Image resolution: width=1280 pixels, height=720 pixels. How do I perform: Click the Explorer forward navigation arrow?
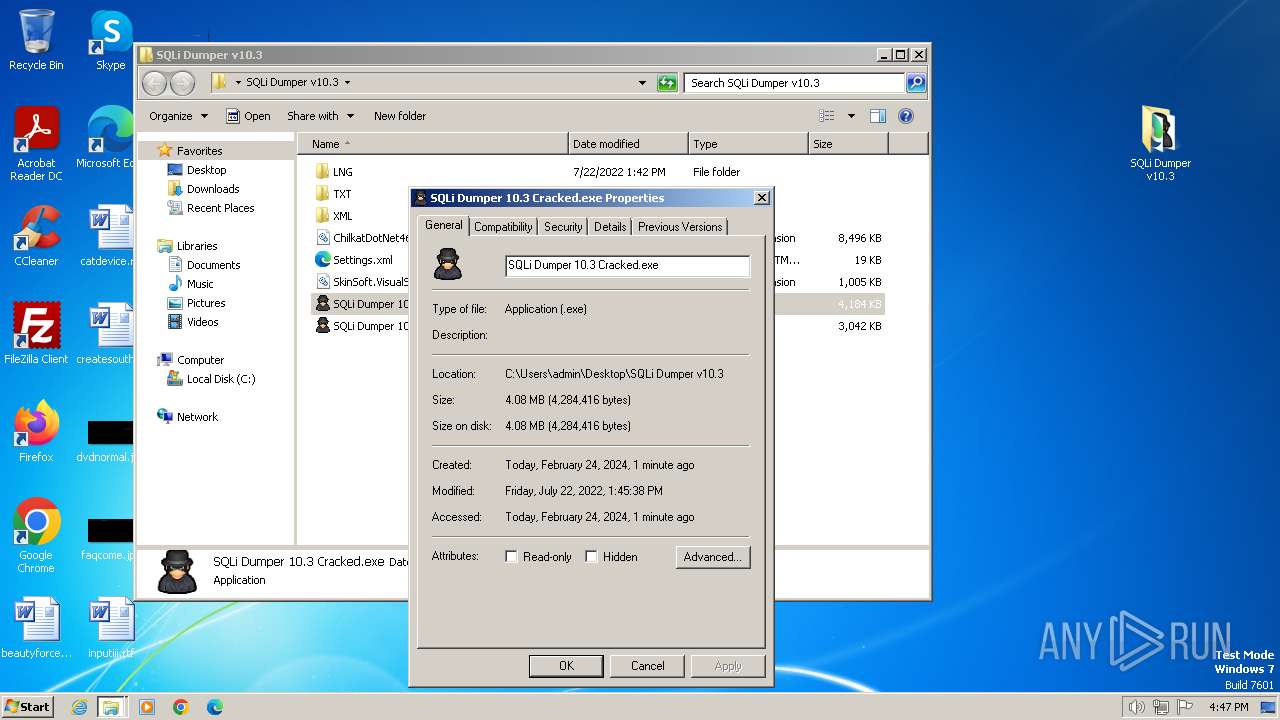[182, 83]
